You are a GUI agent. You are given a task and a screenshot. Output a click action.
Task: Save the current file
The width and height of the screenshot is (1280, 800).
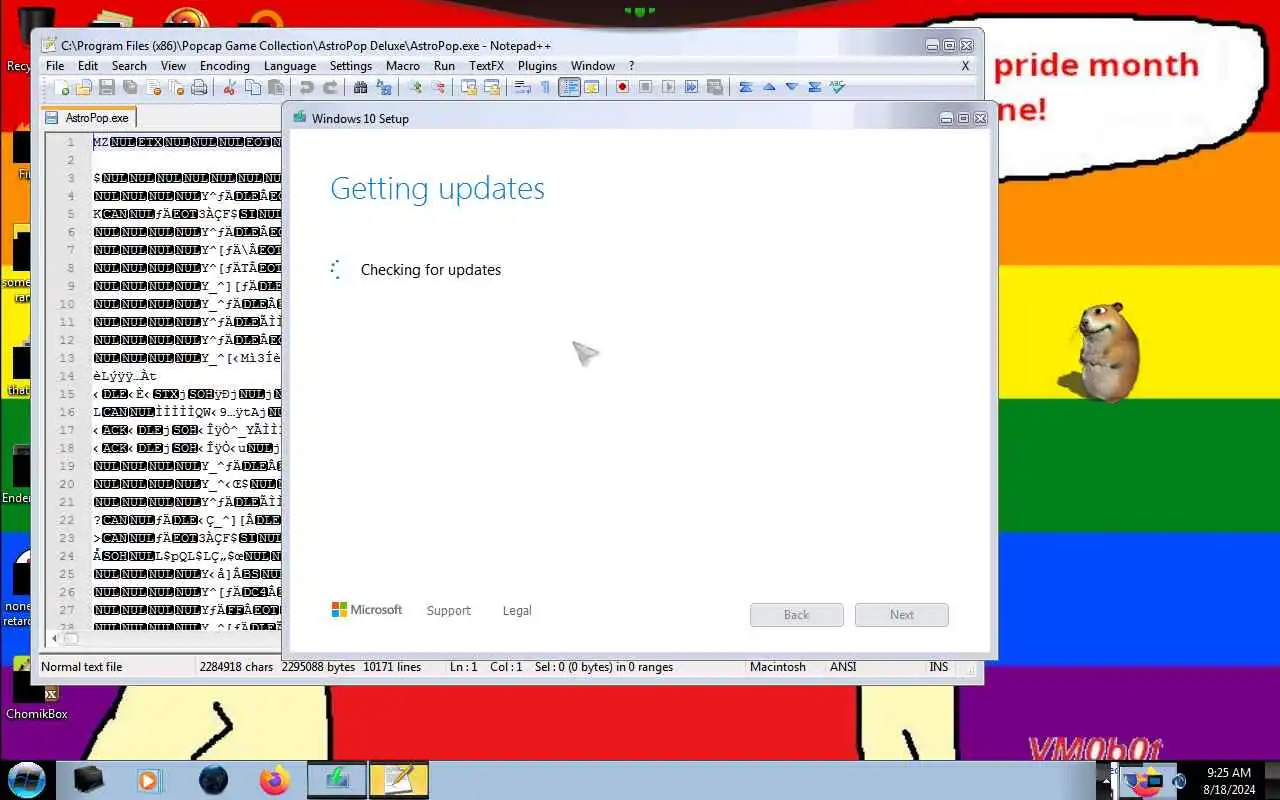click(x=107, y=87)
